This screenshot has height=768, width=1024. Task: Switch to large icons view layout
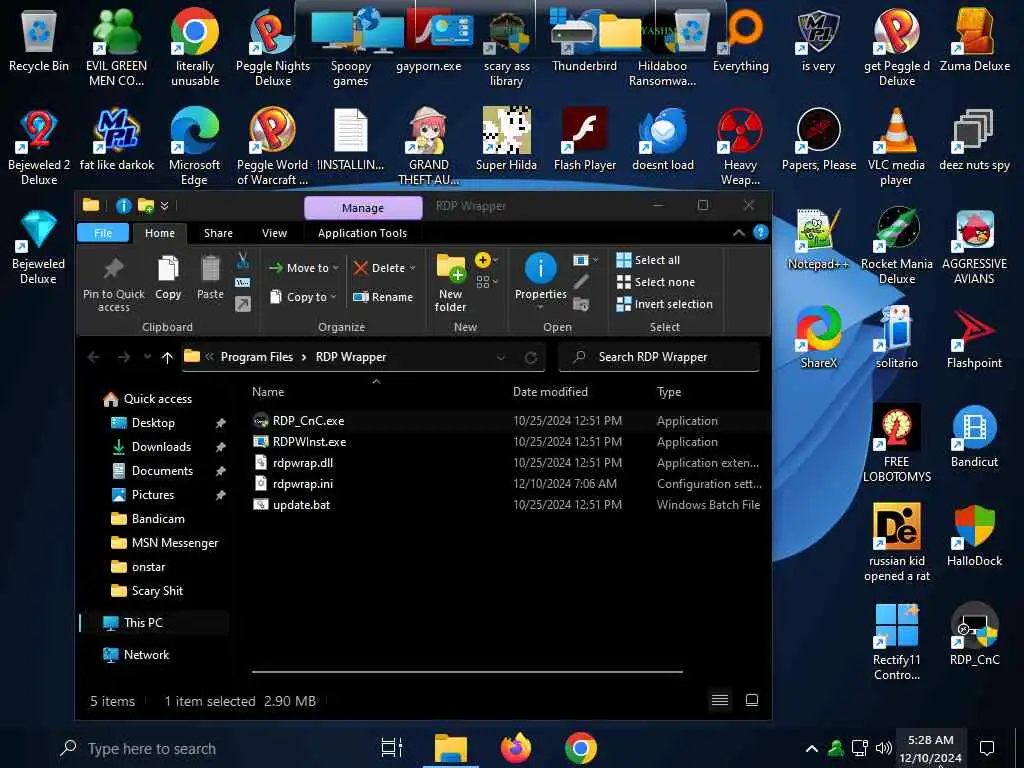coord(752,700)
